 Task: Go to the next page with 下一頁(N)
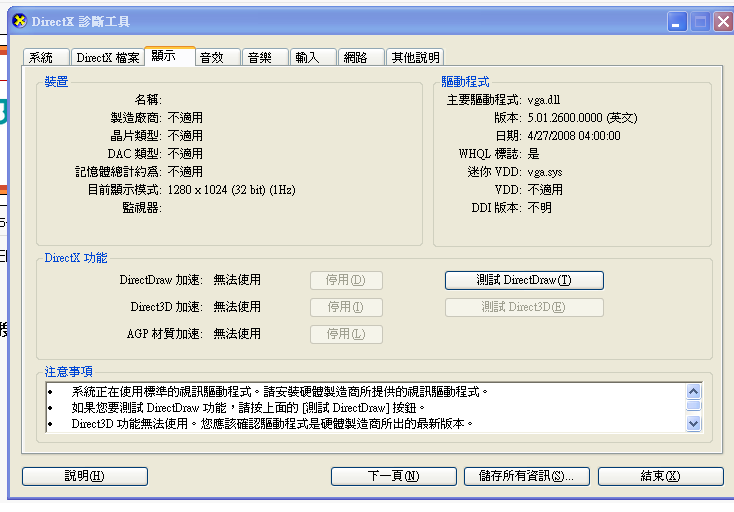click(x=394, y=476)
